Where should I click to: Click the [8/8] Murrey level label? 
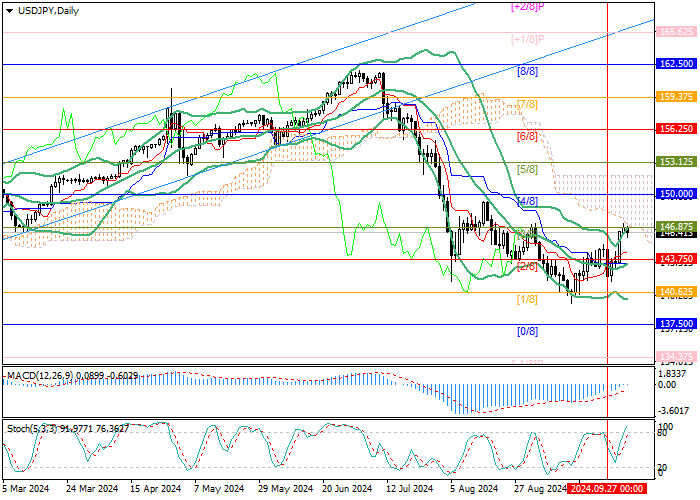(x=527, y=71)
